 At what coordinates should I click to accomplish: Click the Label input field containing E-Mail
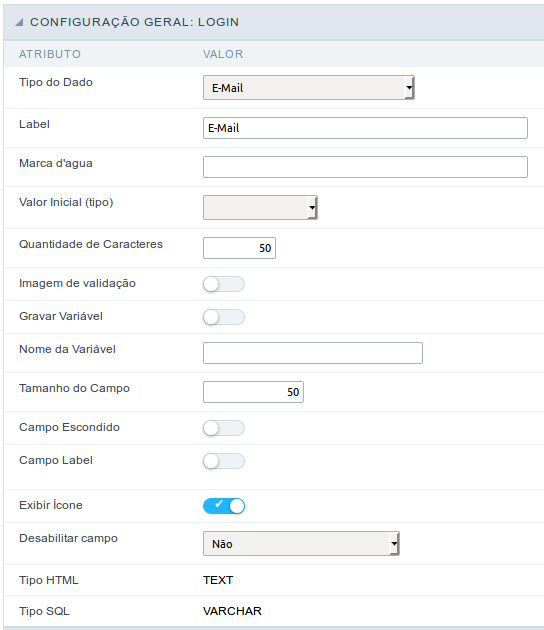pyautogui.click(x=365, y=128)
